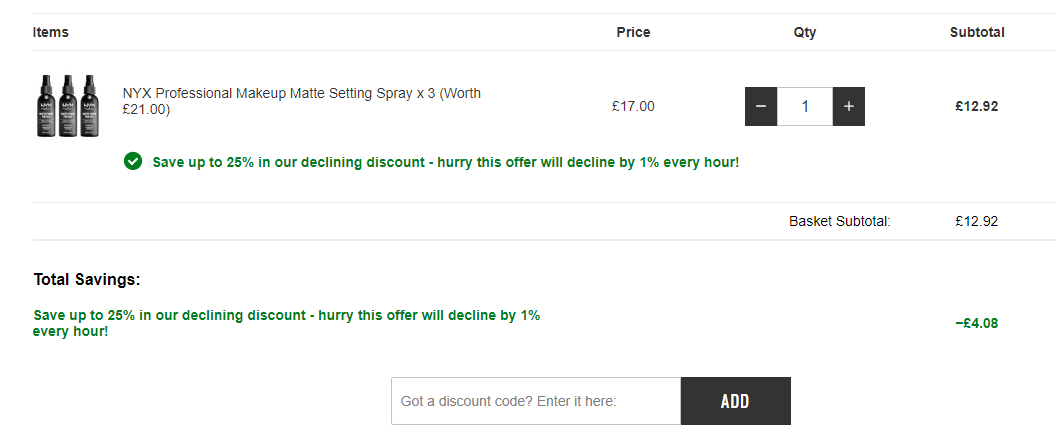This screenshot has height=444, width=1056.
Task: Select the declining discount message under the product
Action: point(446,162)
